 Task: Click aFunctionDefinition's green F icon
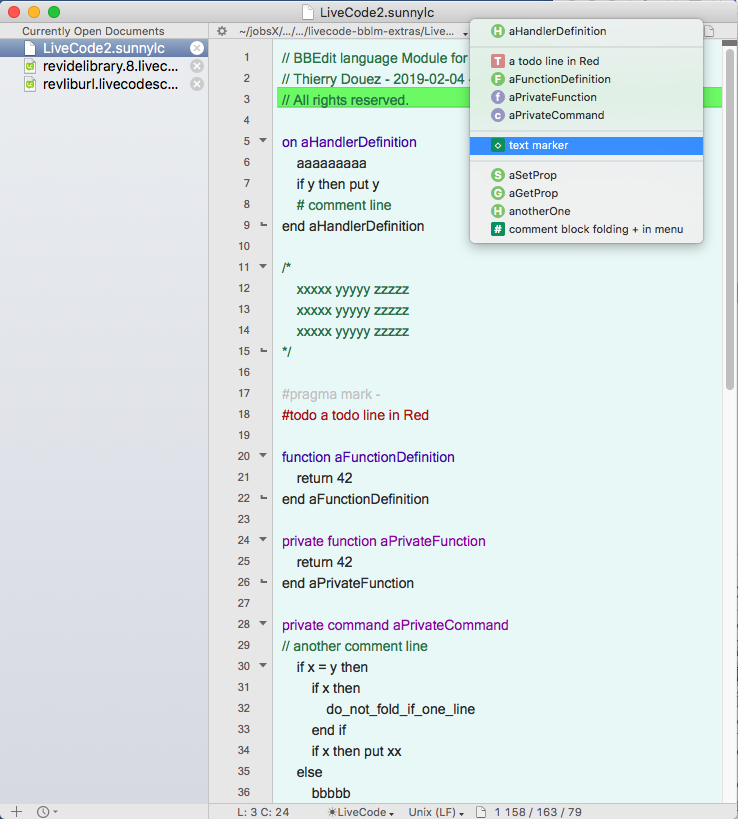click(497, 79)
